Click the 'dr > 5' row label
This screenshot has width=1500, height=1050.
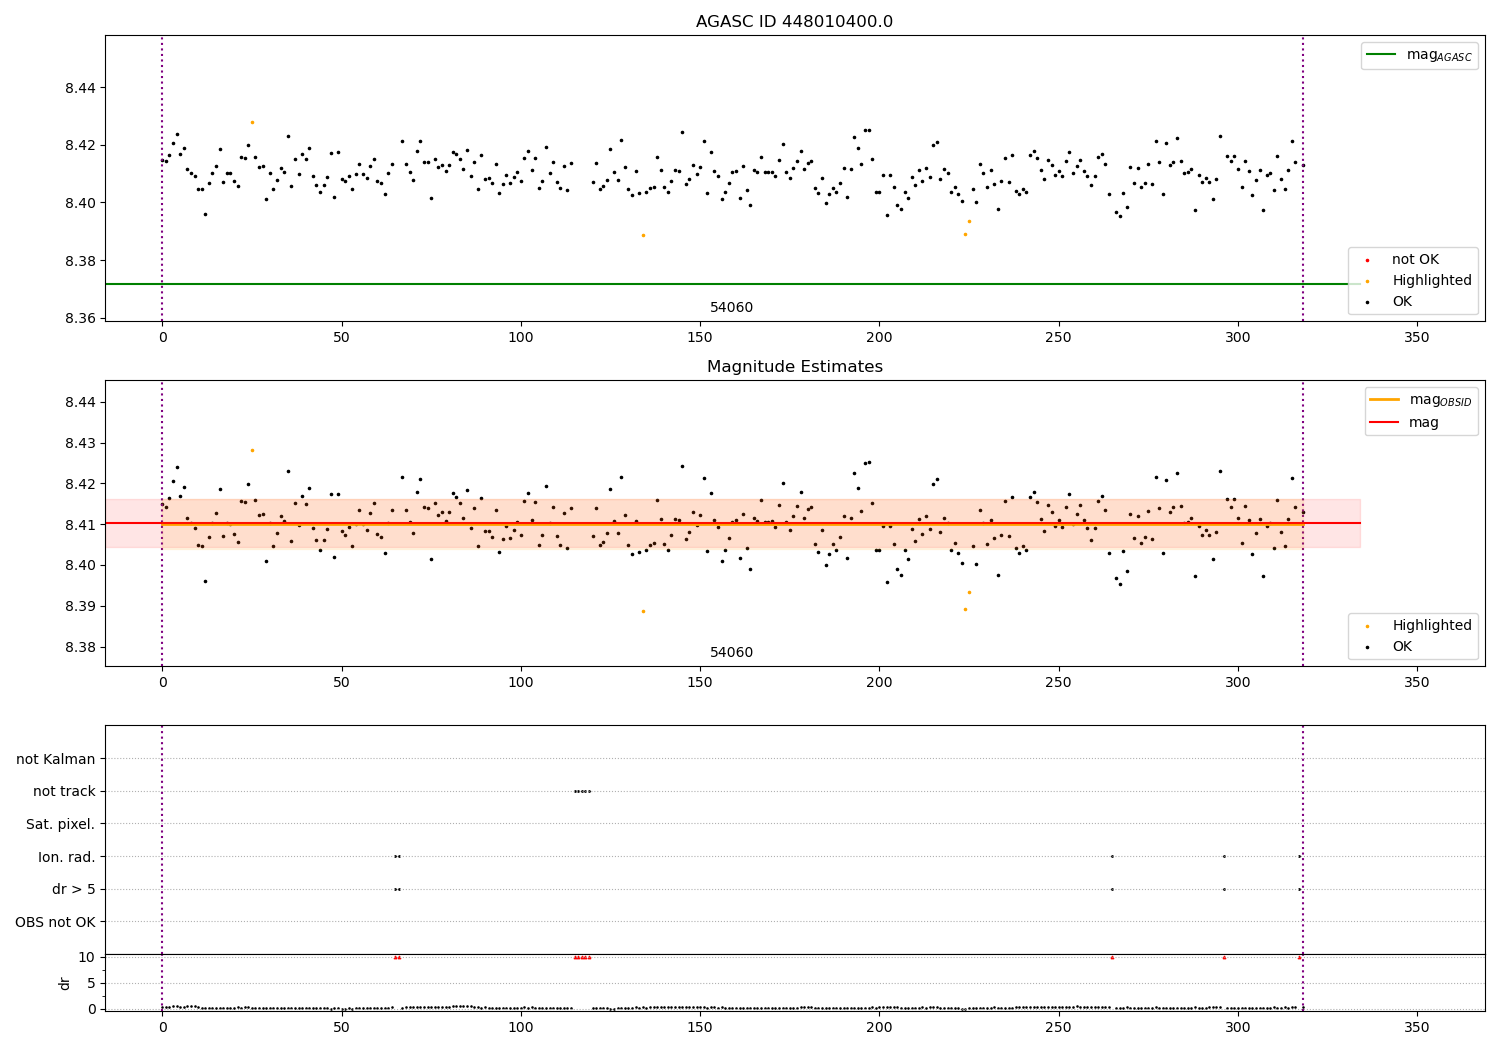pos(74,889)
